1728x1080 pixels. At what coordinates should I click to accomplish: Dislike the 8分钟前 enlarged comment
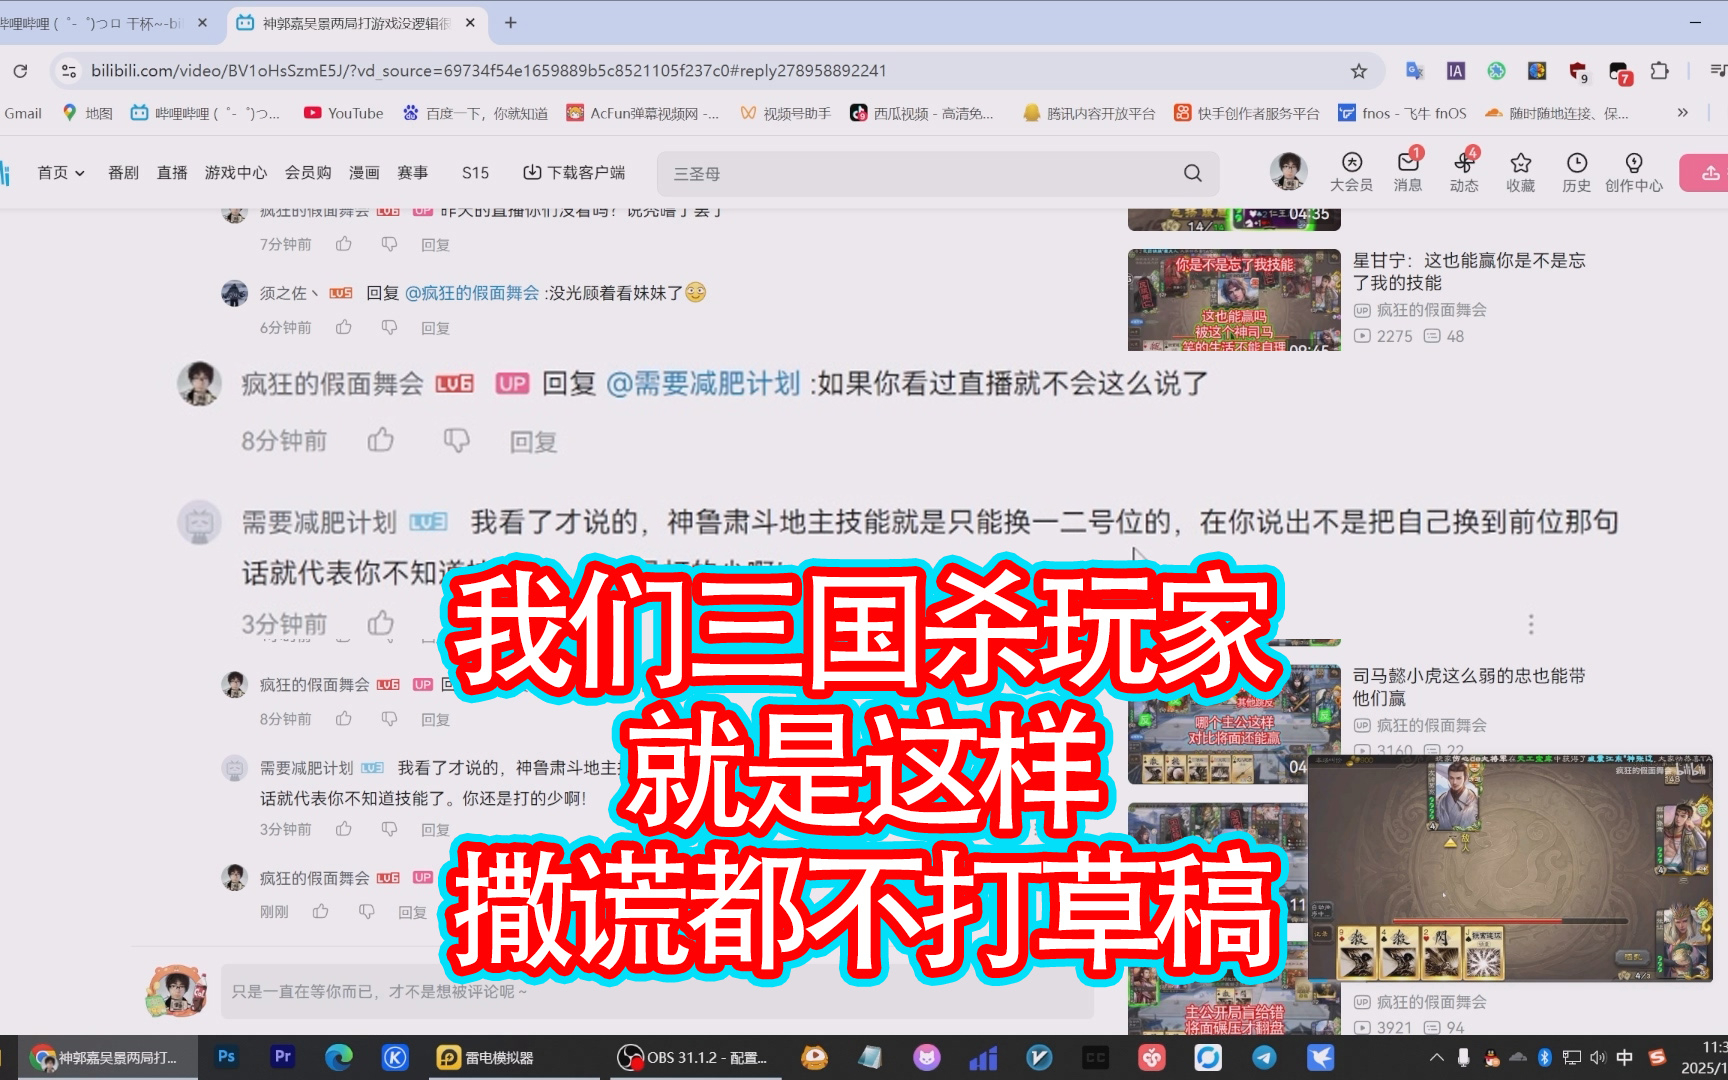tap(456, 440)
